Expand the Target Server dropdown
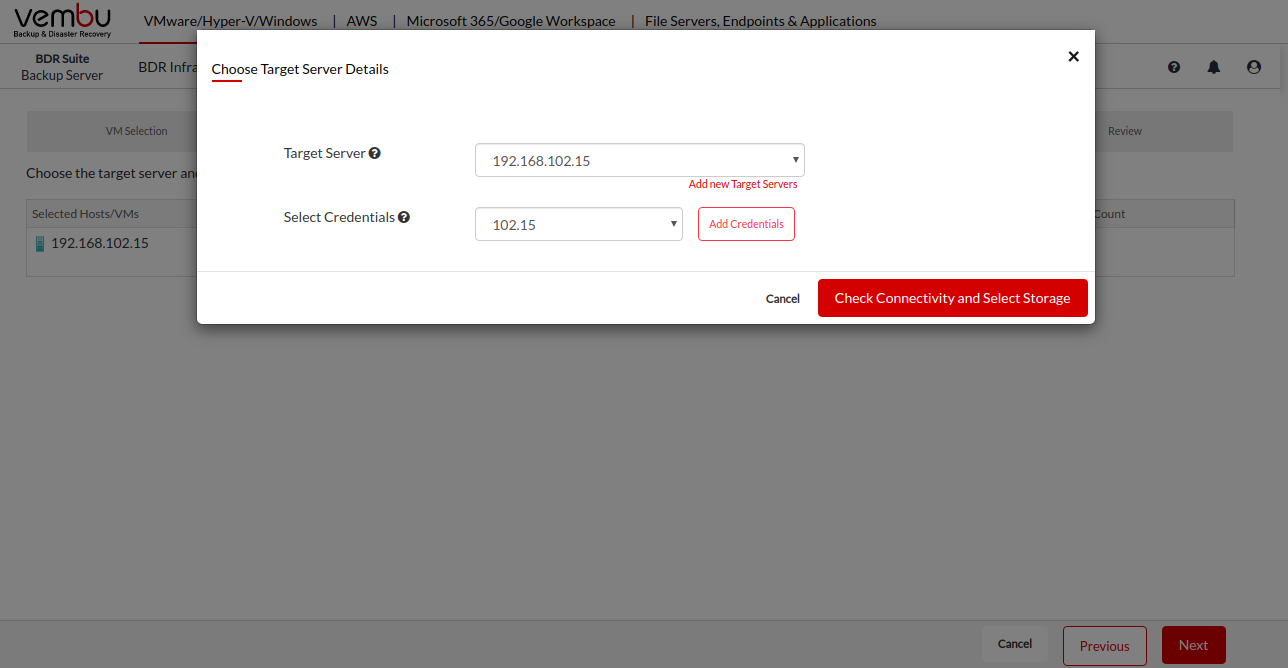1288x668 pixels. pos(639,160)
